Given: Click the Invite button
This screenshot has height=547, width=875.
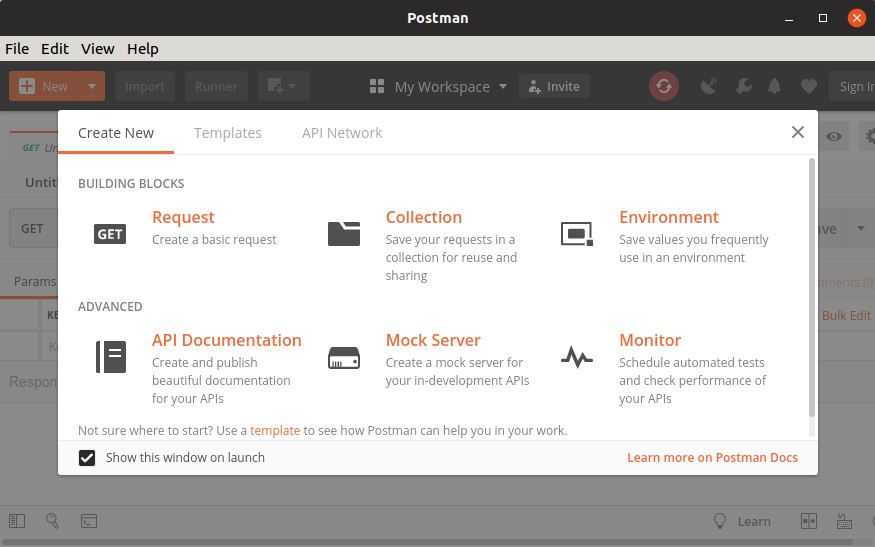Looking at the screenshot, I should 554,87.
